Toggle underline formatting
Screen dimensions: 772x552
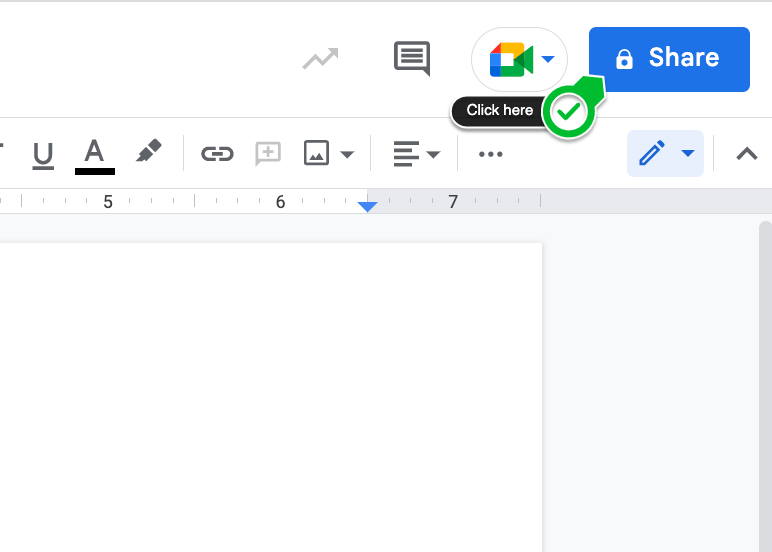43,155
